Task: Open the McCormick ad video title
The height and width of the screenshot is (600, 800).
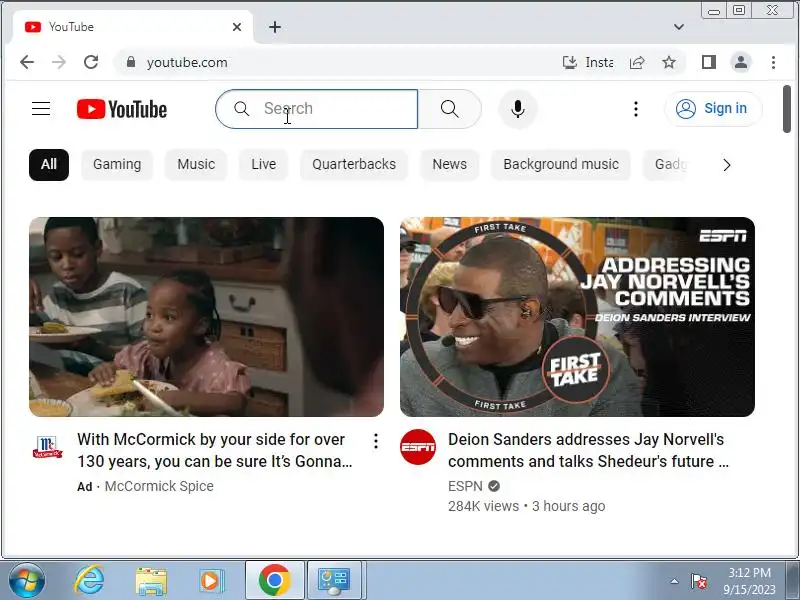Action: coord(215,450)
